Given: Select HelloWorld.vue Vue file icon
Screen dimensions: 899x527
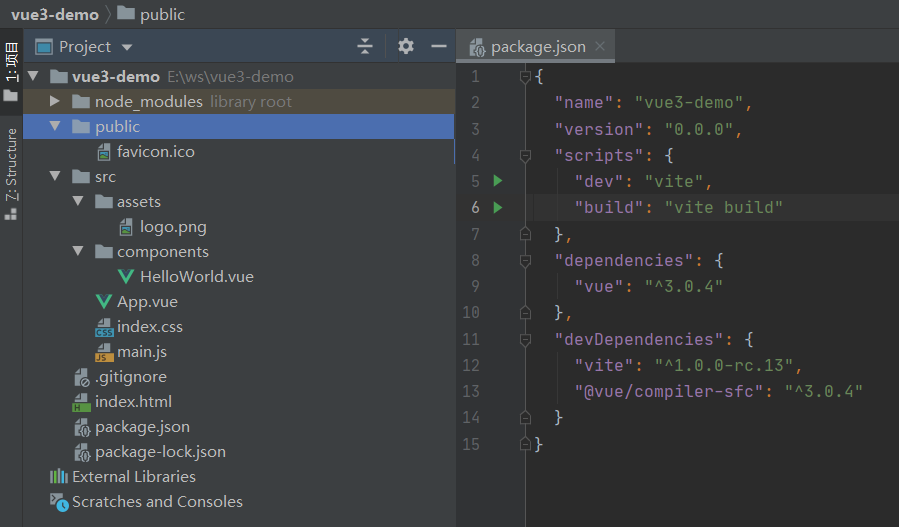Looking at the screenshot, I should (x=126, y=276).
